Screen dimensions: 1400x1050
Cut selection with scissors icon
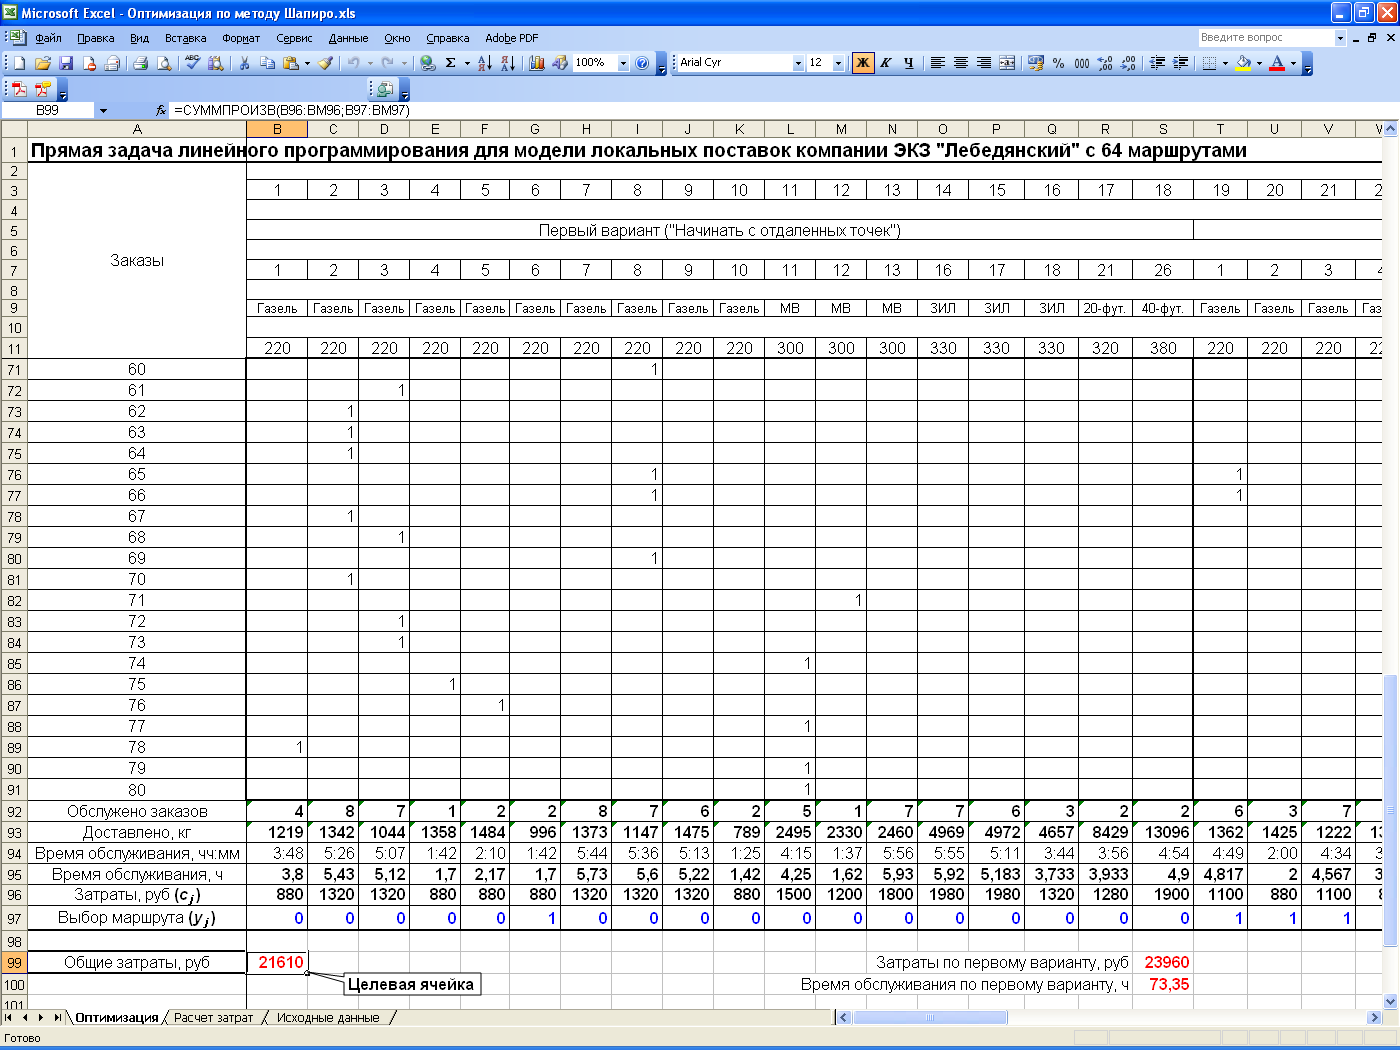[x=244, y=63]
